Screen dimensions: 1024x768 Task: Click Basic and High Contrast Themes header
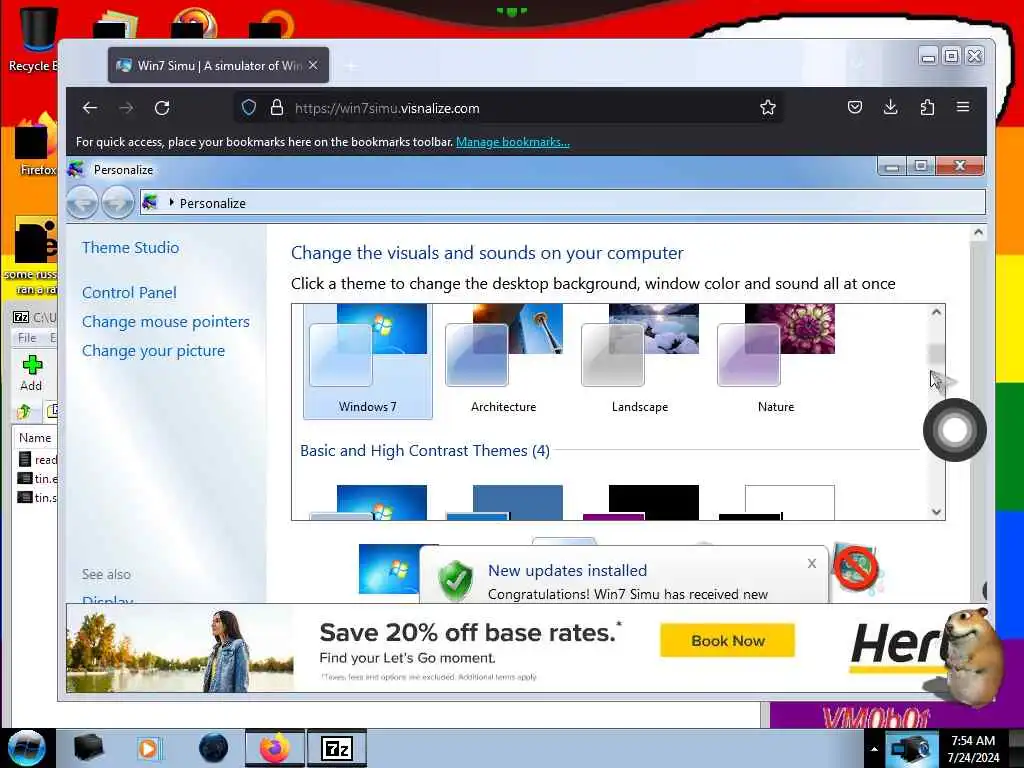[424, 451]
